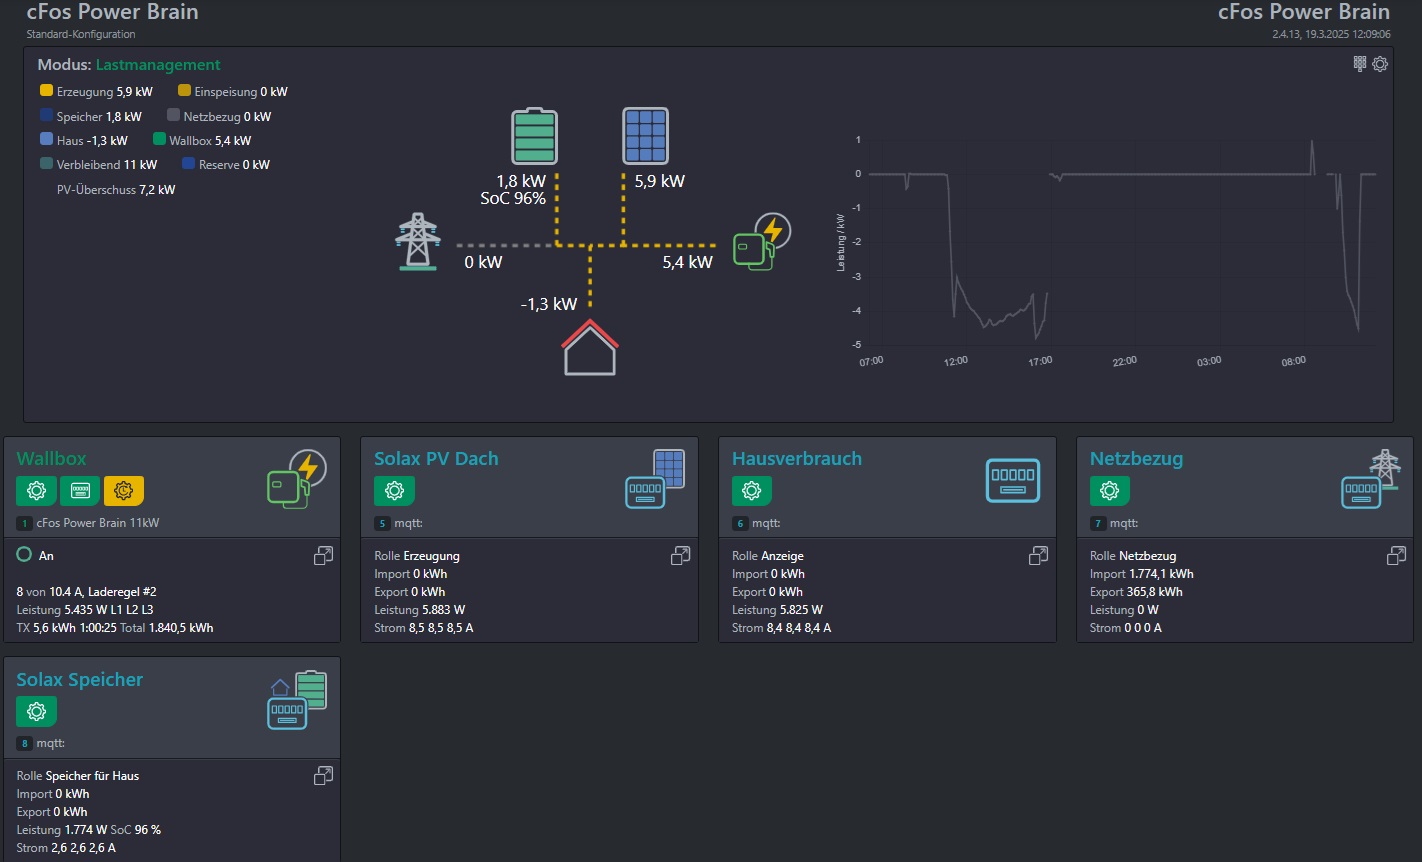This screenshot has height=862, width=1422.
Task: Click Solax PV Leistung 5.883 W value
Action: point(439,610)
